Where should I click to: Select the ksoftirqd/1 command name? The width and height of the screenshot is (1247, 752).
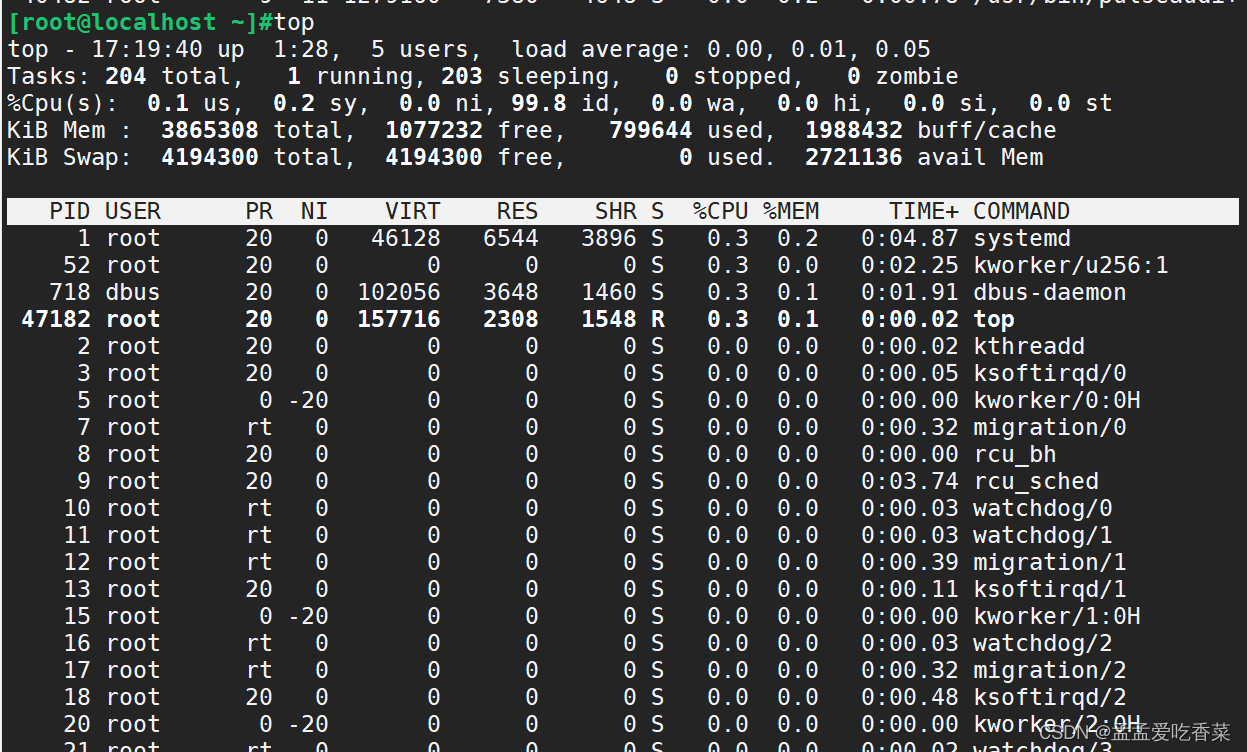point(1050,589)
